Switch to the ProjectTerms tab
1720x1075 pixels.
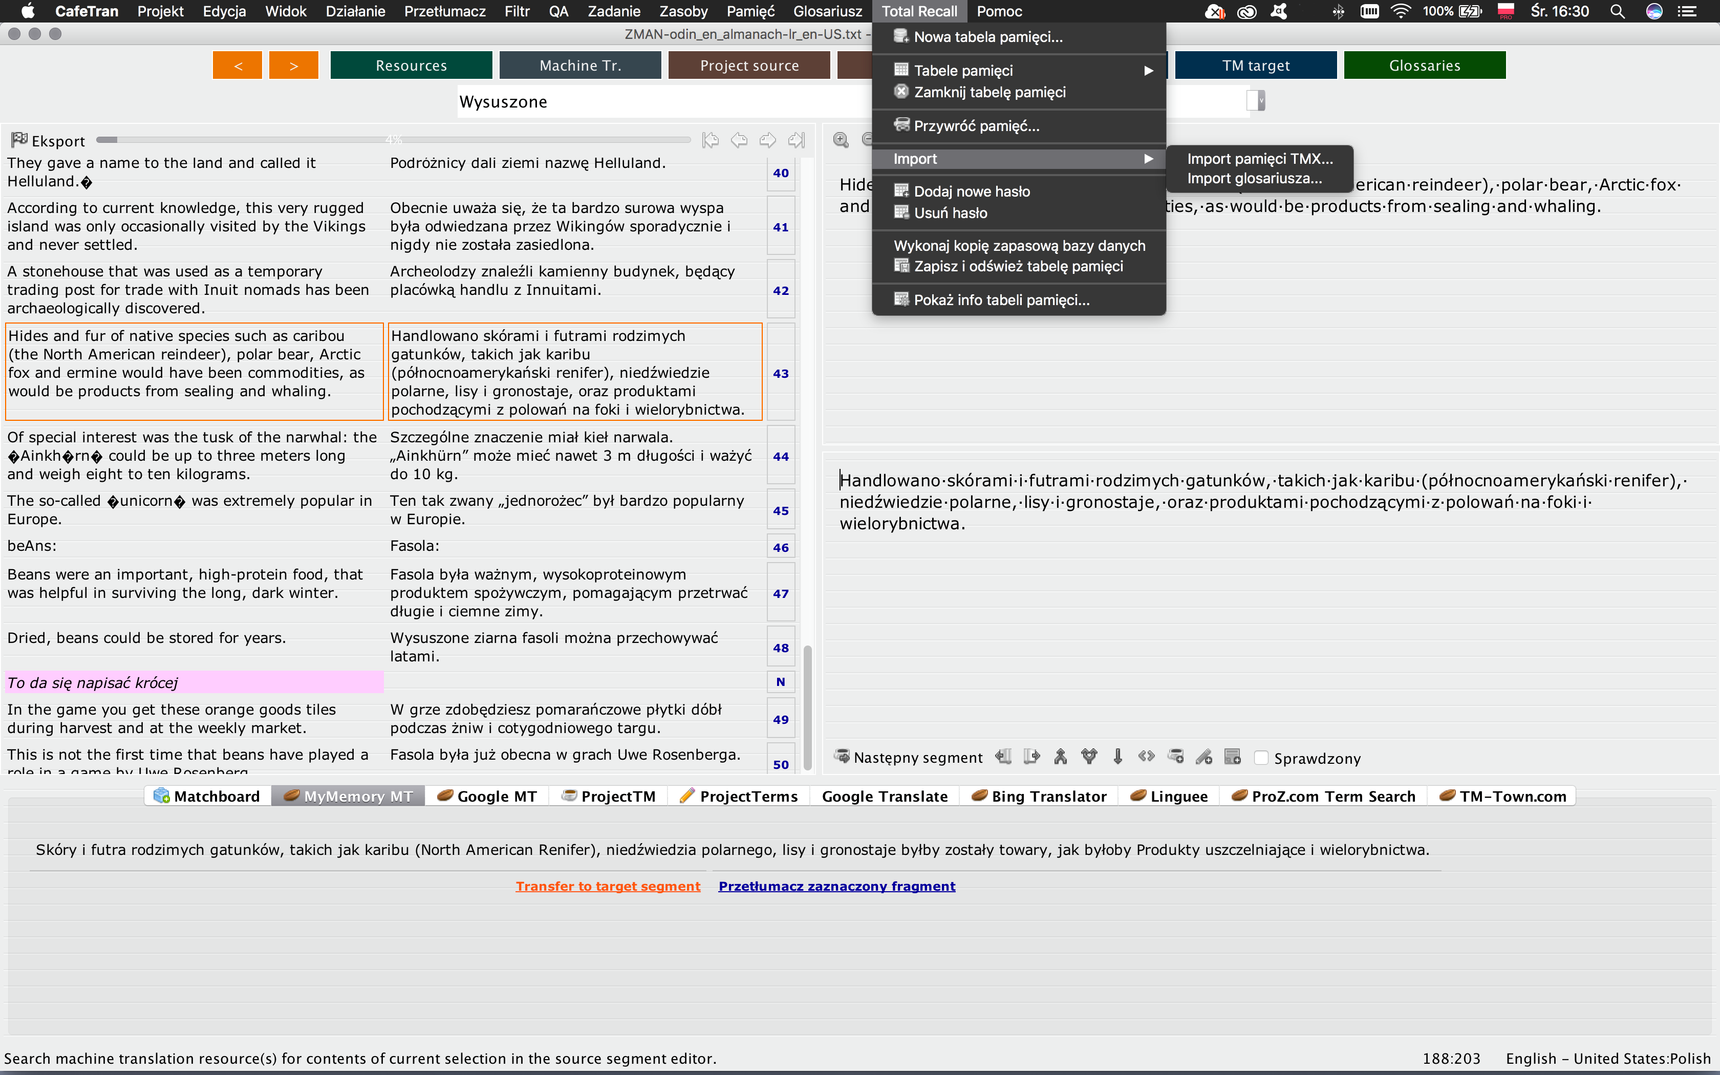pos(739,796)
